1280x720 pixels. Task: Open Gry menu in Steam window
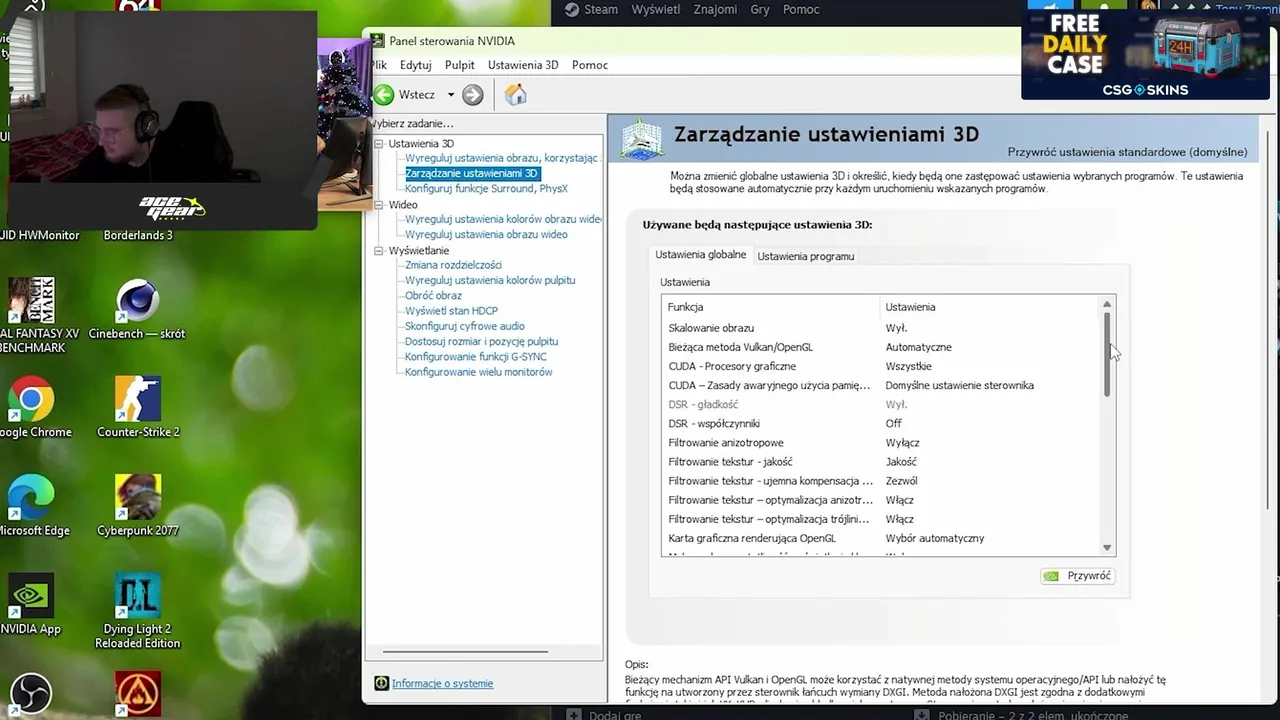click(760, 10)
